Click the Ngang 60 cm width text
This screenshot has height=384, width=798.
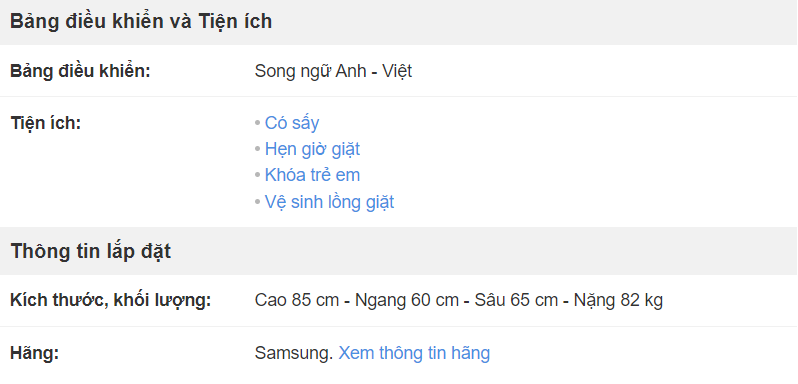click(x=407, y=301)
